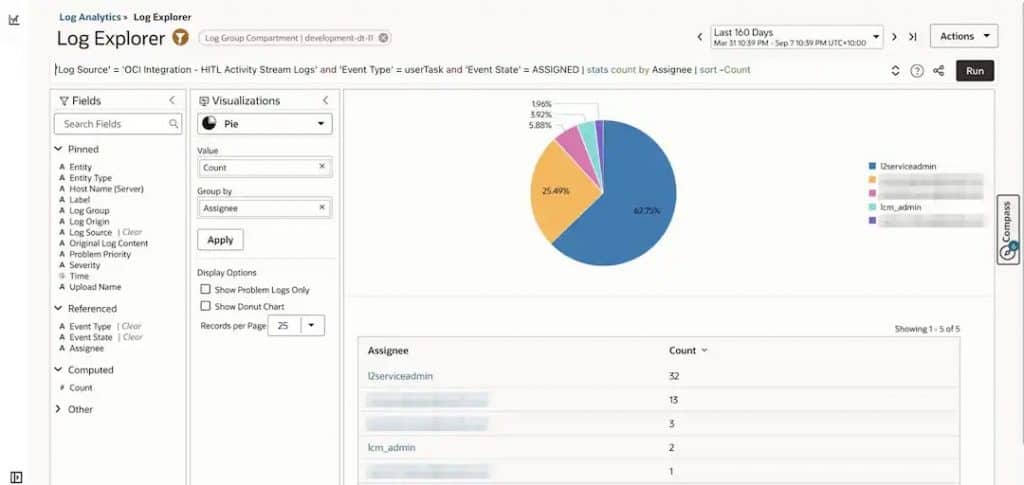1024x485 pixels.
Task: Select the Original Log Content field
Action: (108, 243)
